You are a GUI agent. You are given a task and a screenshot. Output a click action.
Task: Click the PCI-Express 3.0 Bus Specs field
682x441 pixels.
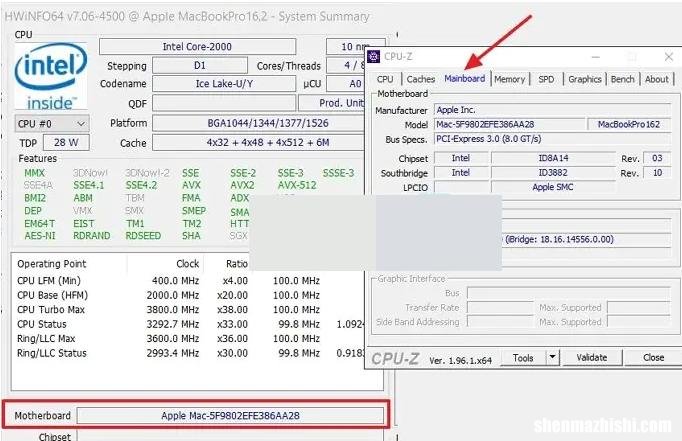click(x=552, y=139)
